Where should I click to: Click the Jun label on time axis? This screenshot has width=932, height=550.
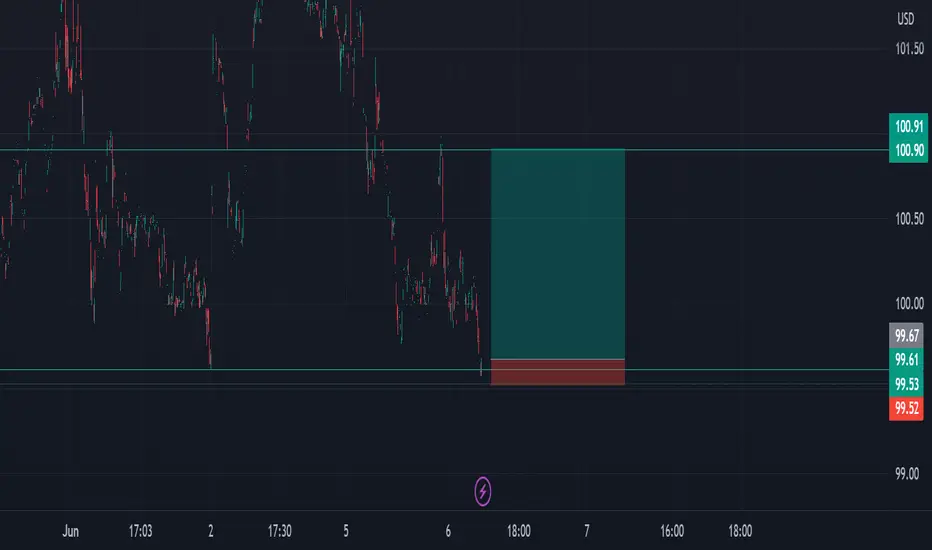pyautogui.click(x=71, y=531)
